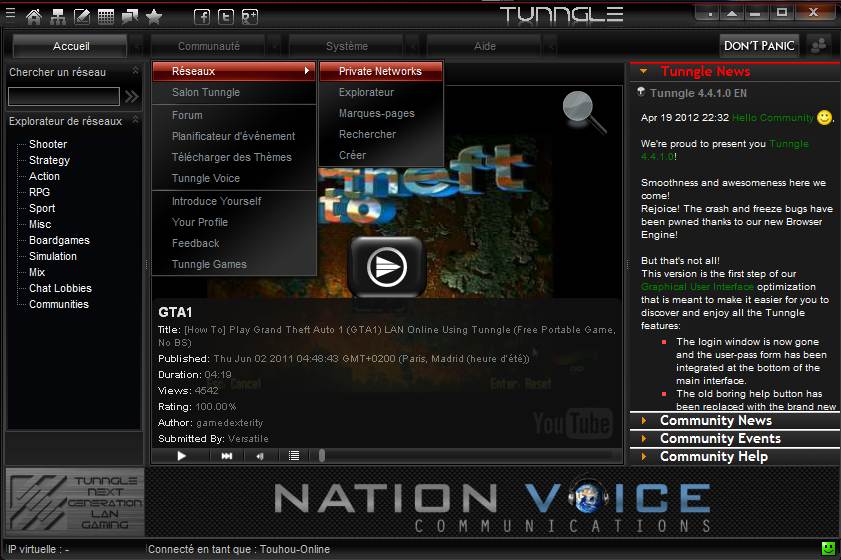The image size is (841, 560).
Task: Select Private Networks in submenu
Action: coord(381,71)
